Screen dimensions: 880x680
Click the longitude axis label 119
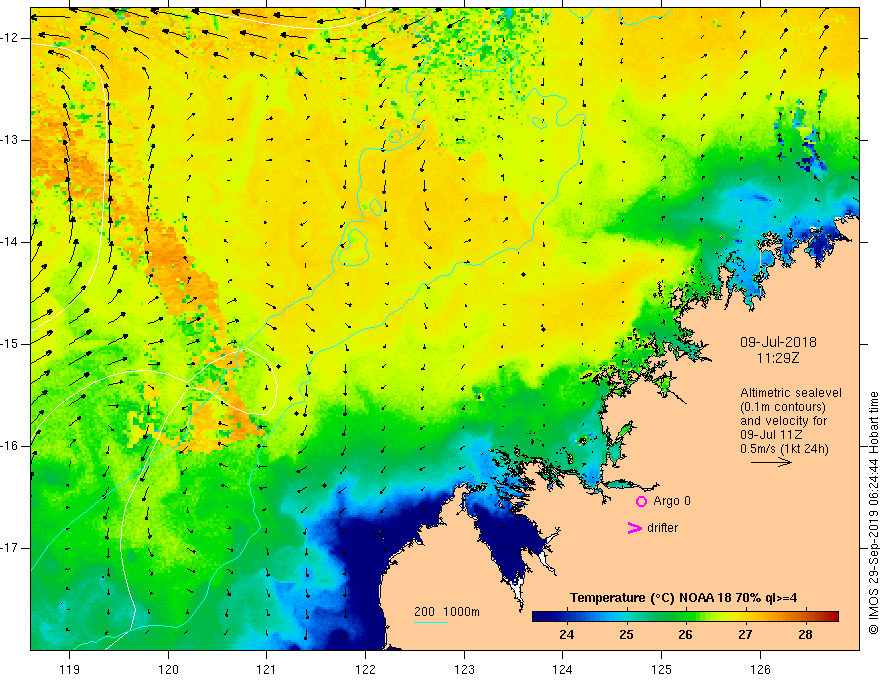[x=69, y=669]
